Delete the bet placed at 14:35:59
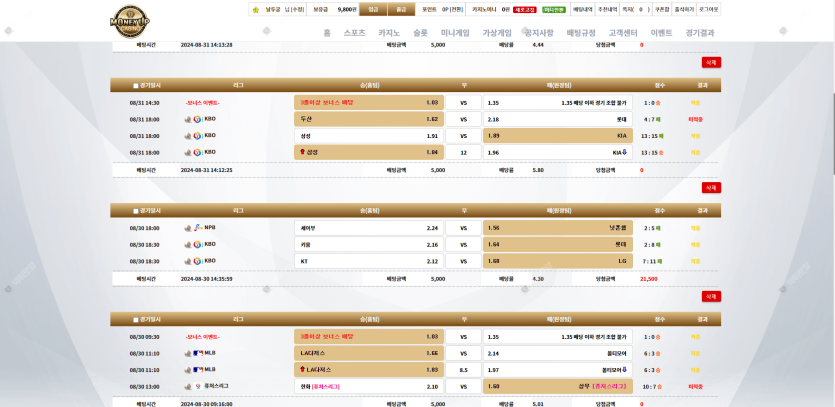The width and height of the screenshot is (835, 407). coord(711,296)
